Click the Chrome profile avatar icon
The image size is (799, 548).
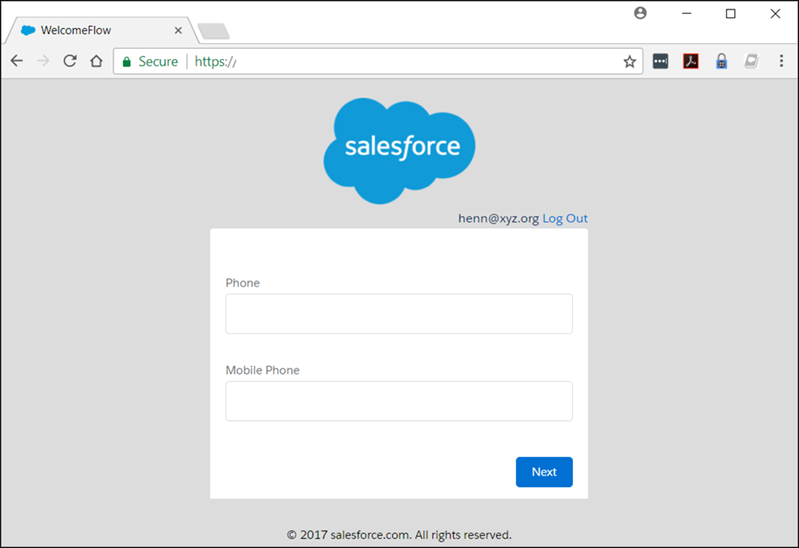coord(641,13)
